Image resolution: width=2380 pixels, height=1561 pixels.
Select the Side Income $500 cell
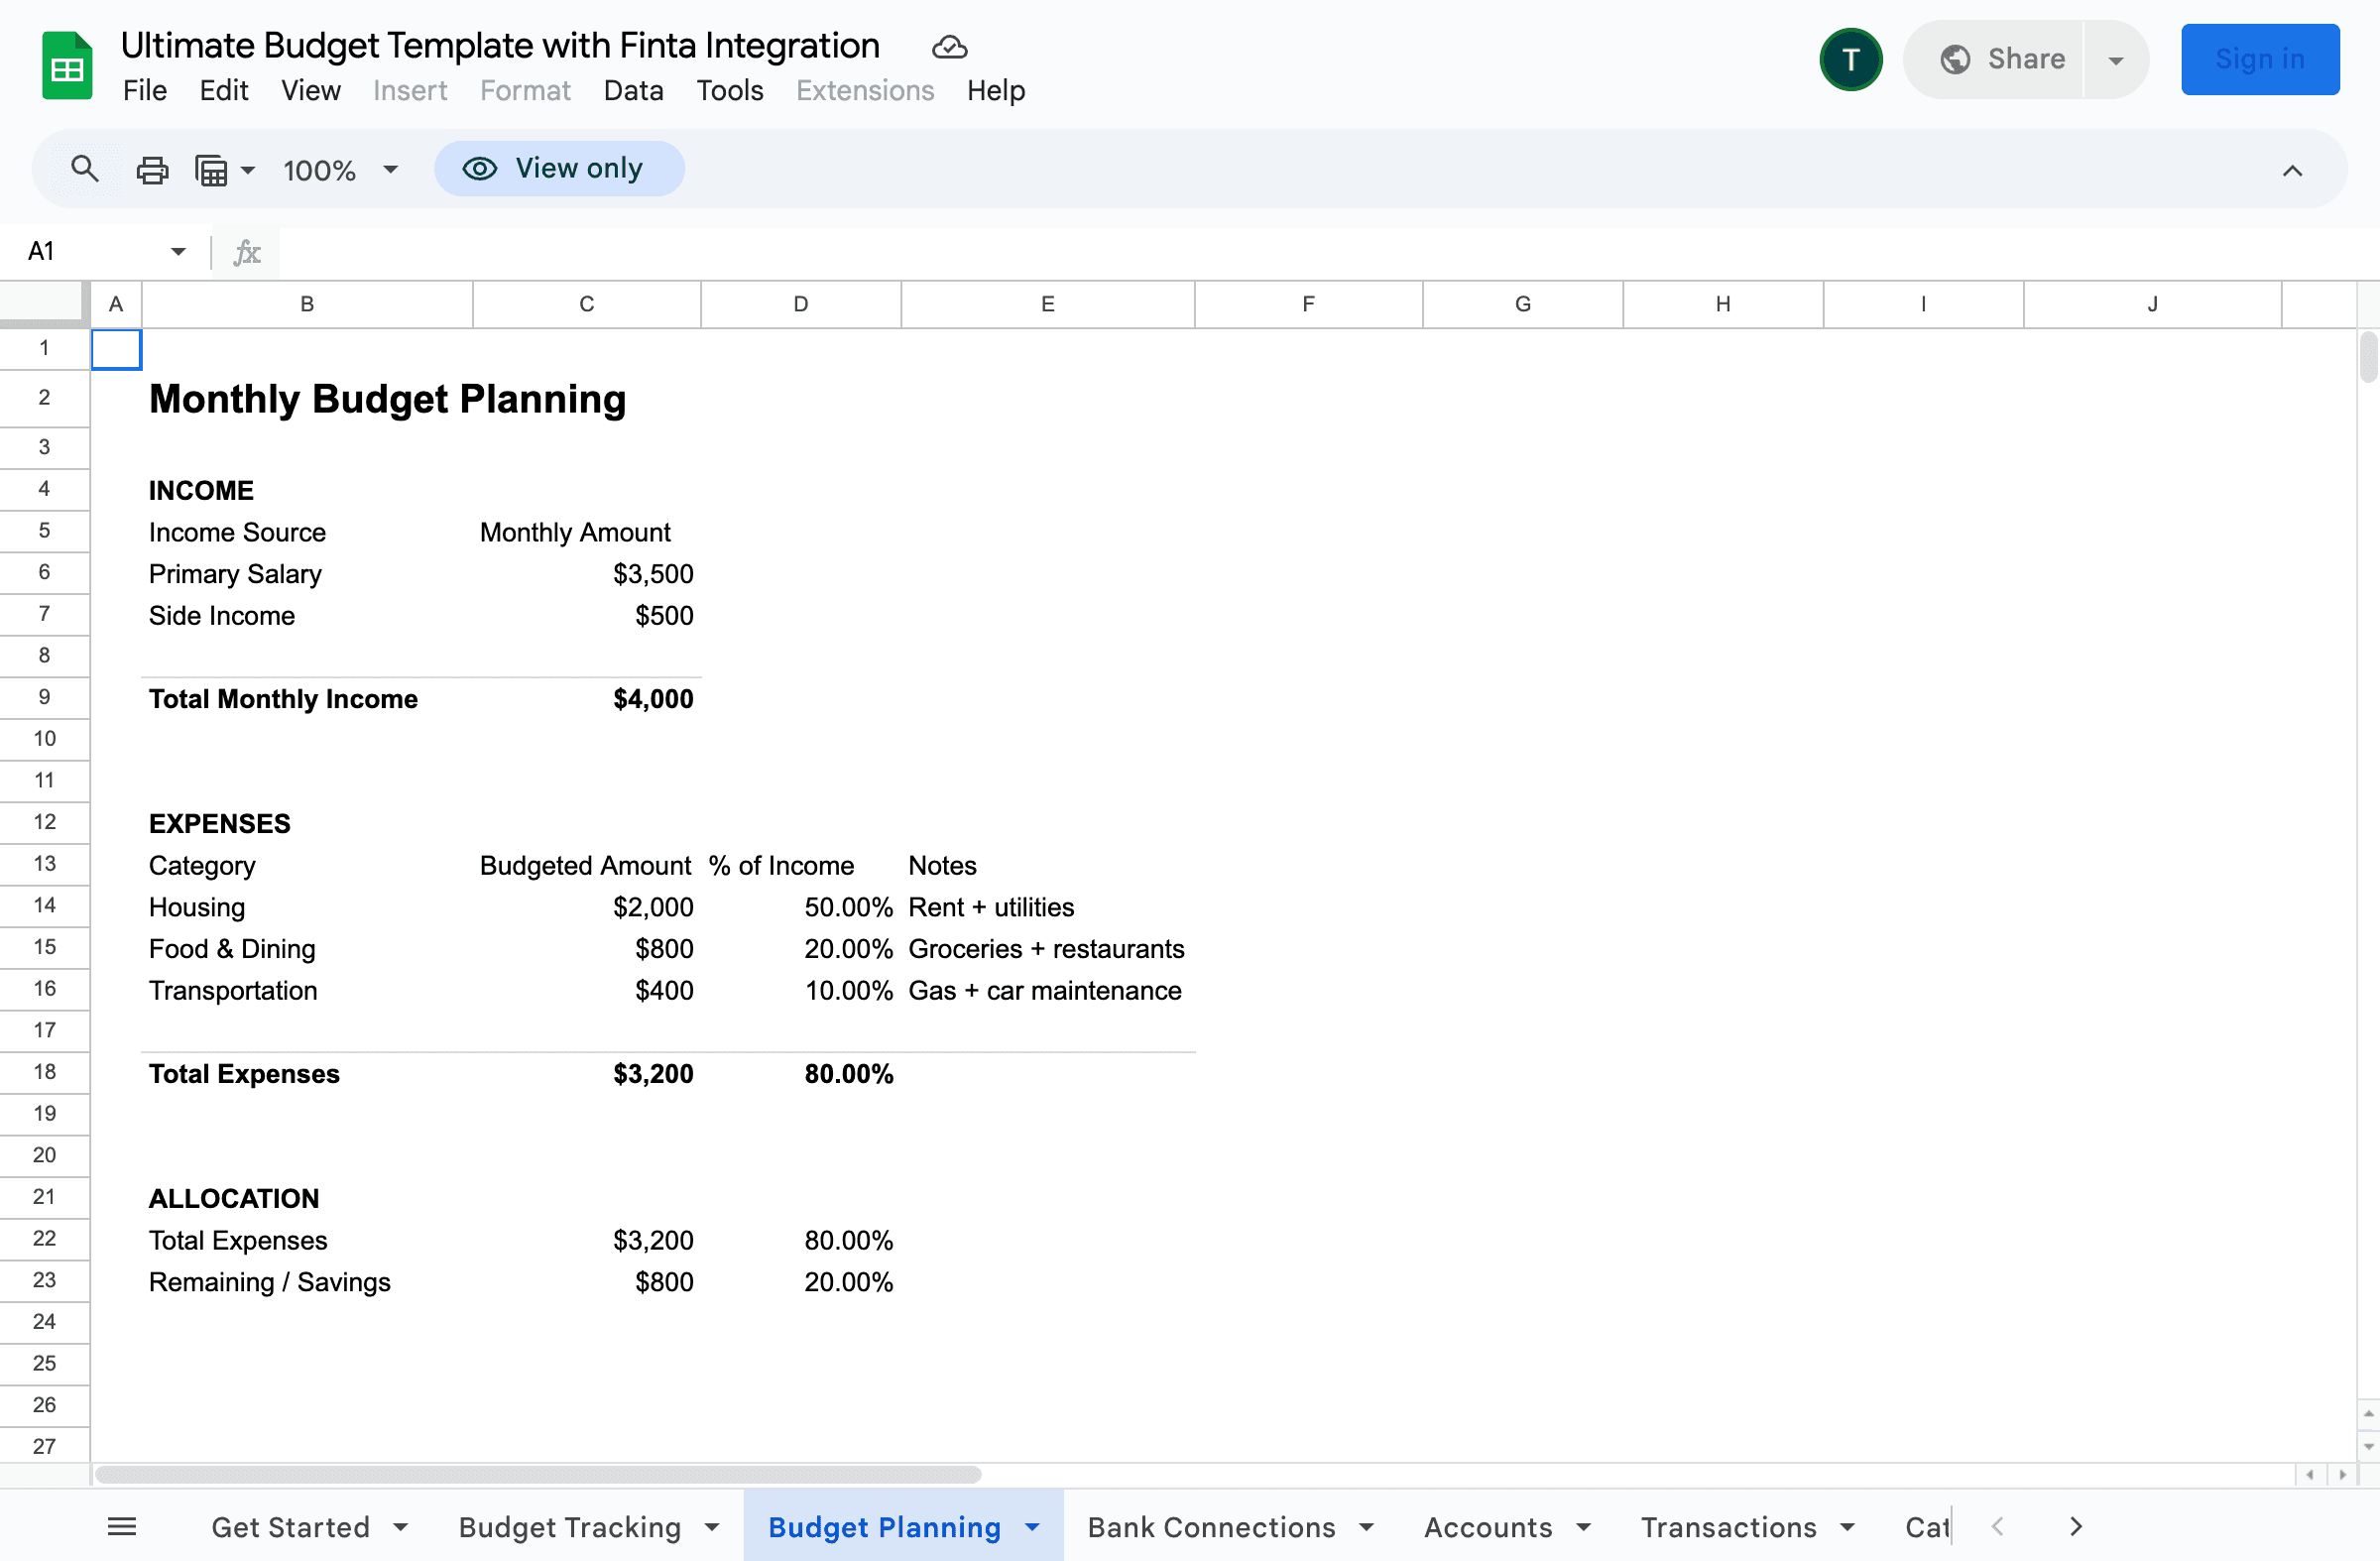[586, 616]
